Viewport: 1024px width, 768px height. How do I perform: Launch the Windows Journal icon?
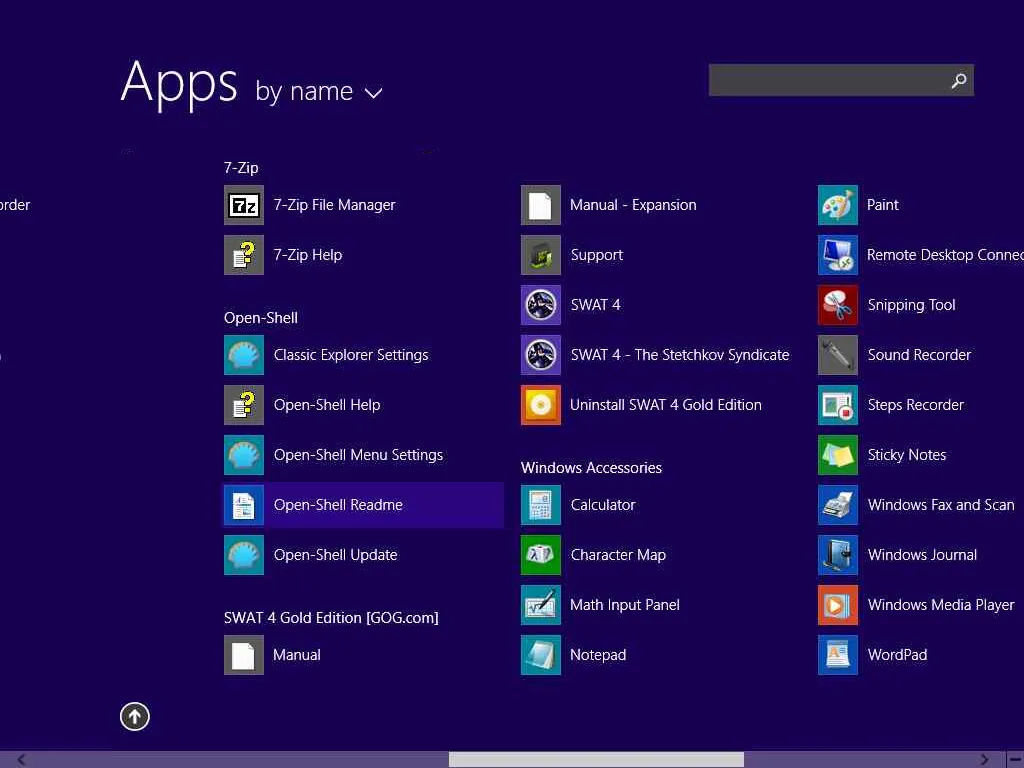pyautogui.click(x=838, y=555)
